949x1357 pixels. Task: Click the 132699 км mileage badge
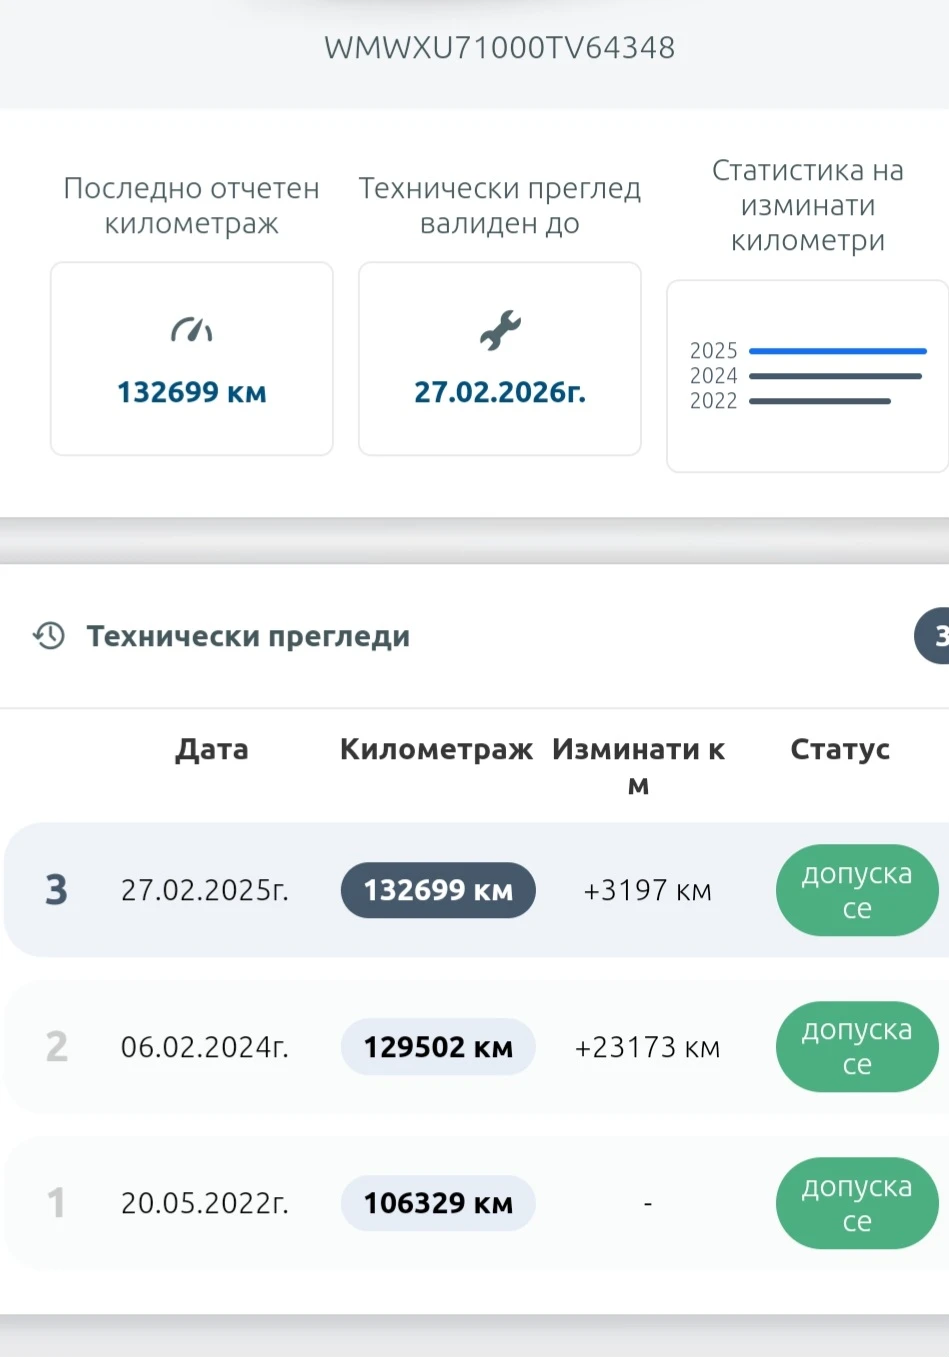pyautogui.click(x=438, y=890)
